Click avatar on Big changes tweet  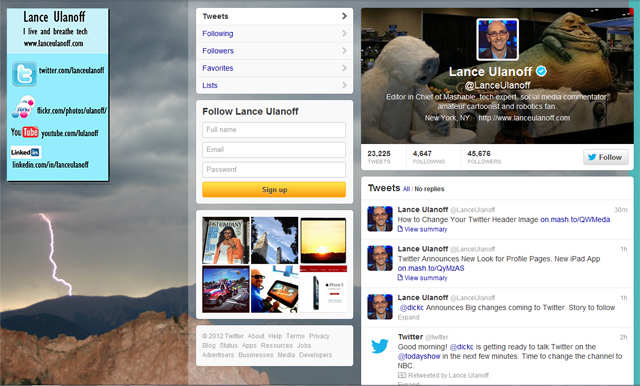pos(380,306)
